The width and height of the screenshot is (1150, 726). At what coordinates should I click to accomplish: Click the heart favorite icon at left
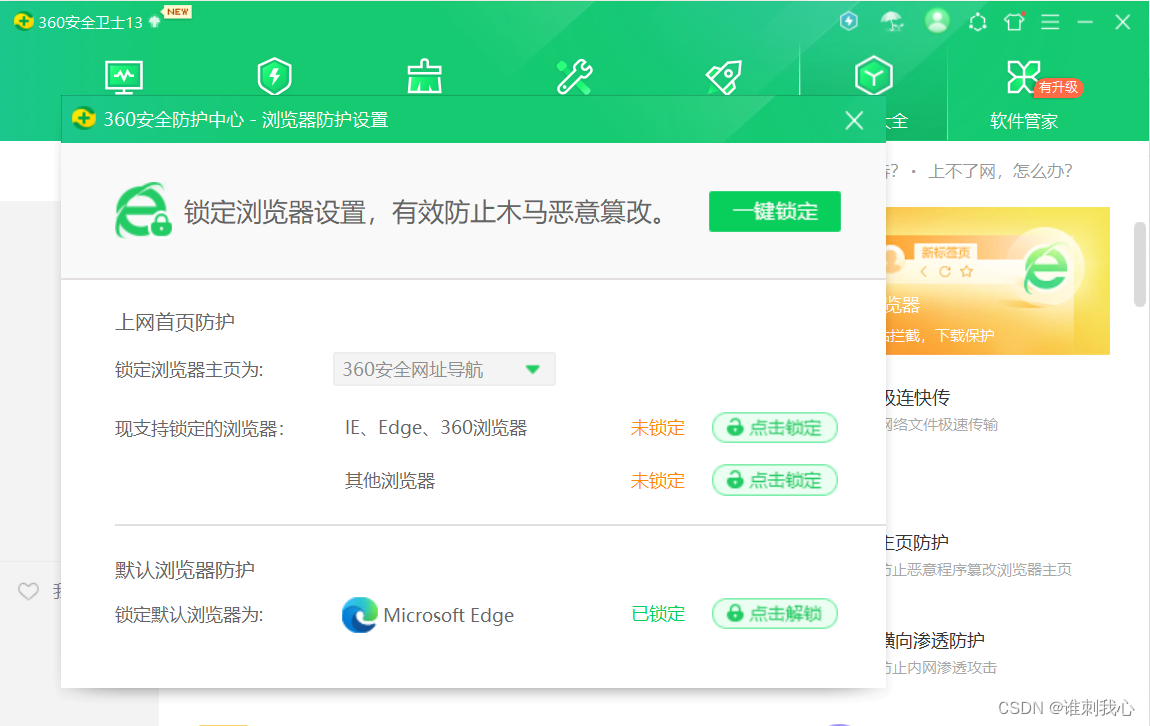[x=28, y=591]
